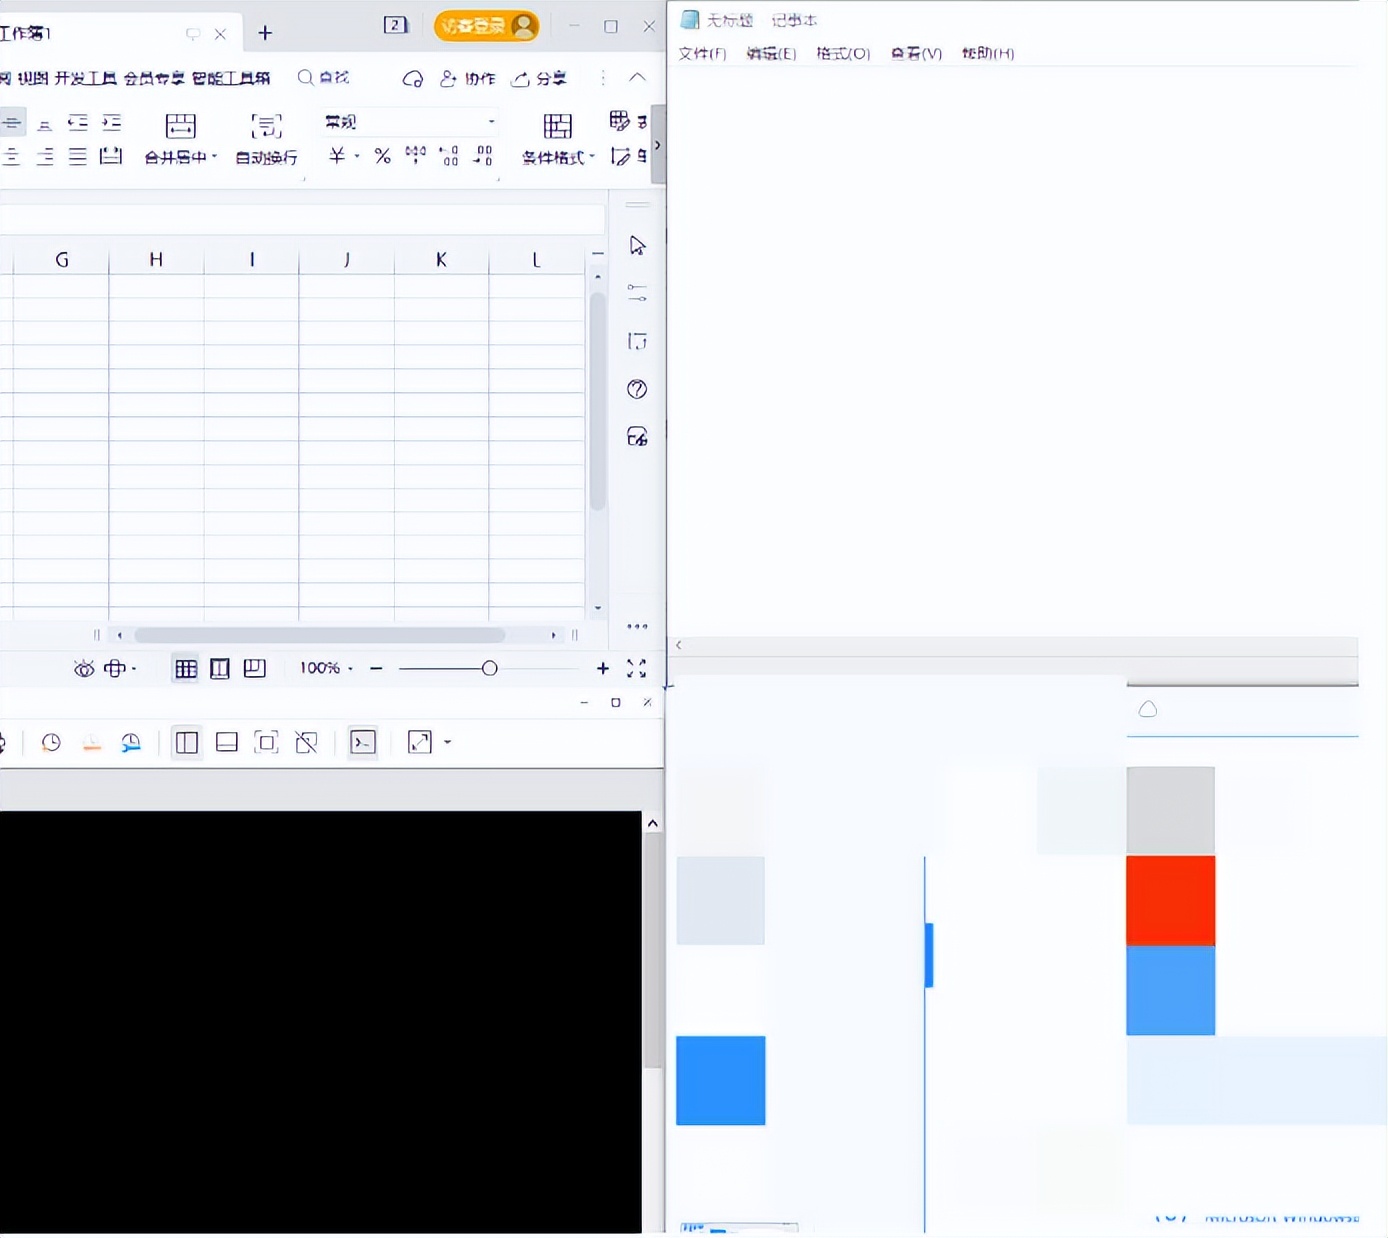Click the horizontal scrollbar right arrow

pyautogui.click(x=554, y=635)
